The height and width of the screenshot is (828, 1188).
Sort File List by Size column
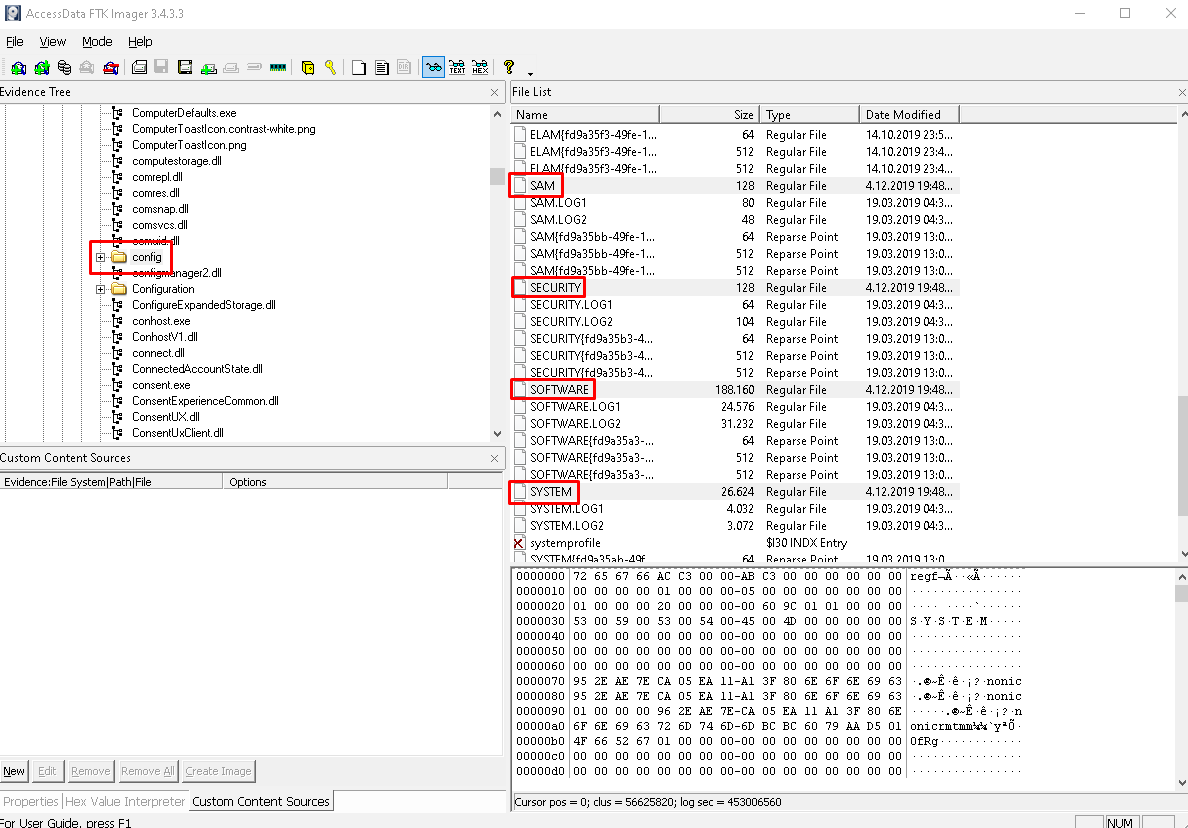click(x=709, y=114)
